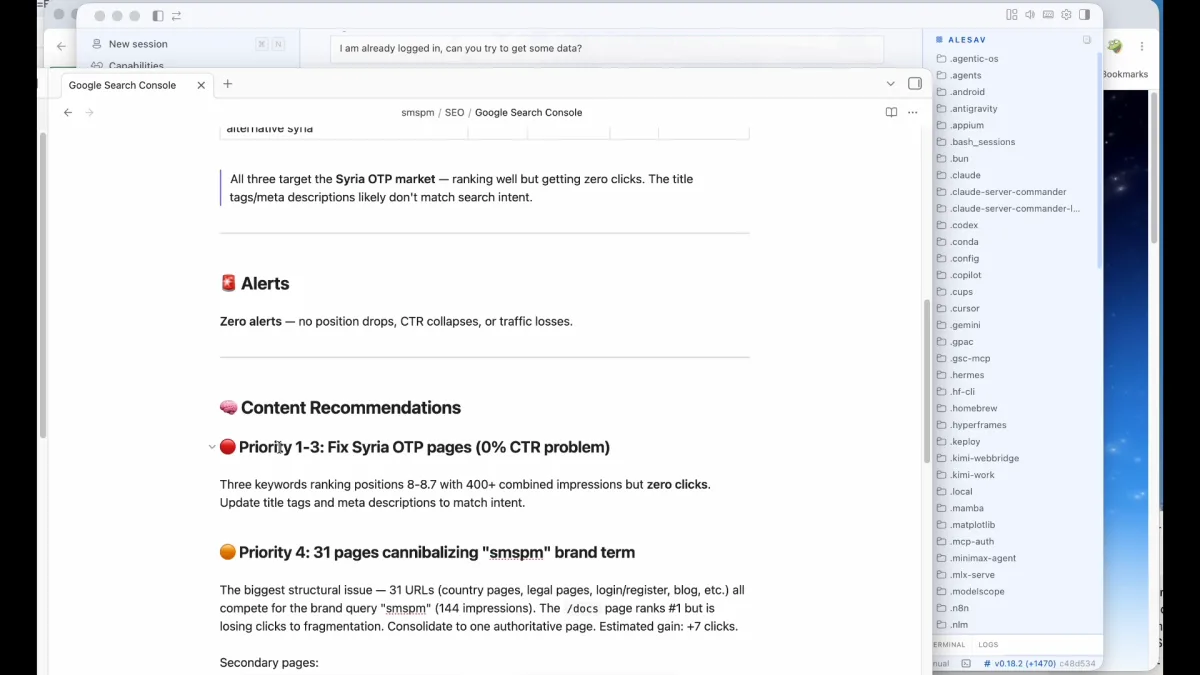Click the terminal prompt icon in the status bar
This screenshot has height=675, width=1200.
click(966, 663)
